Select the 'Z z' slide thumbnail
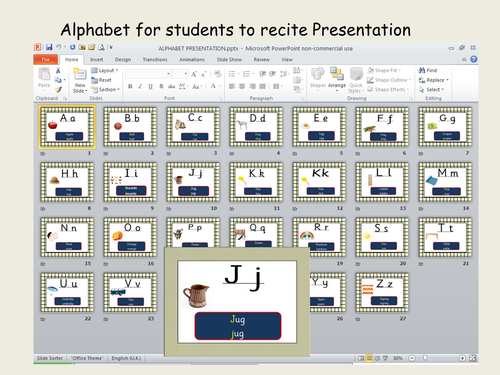 point(382,292)
